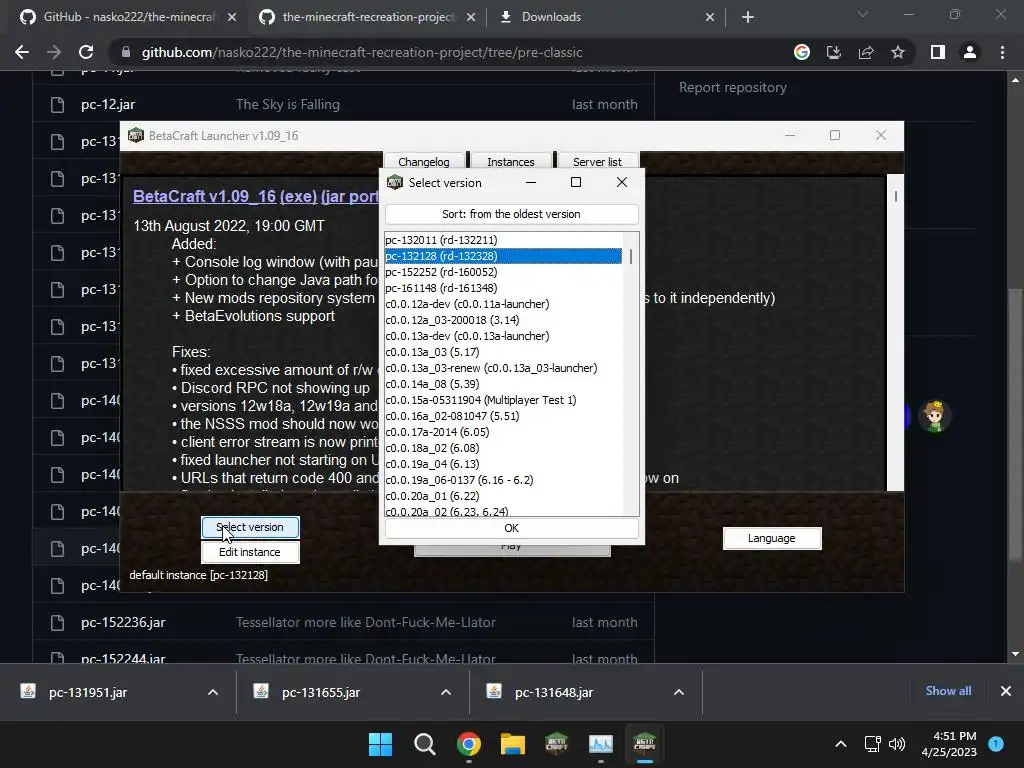Click the version list scrollbar thumb

pyautogui.click(x=631, y=256)
